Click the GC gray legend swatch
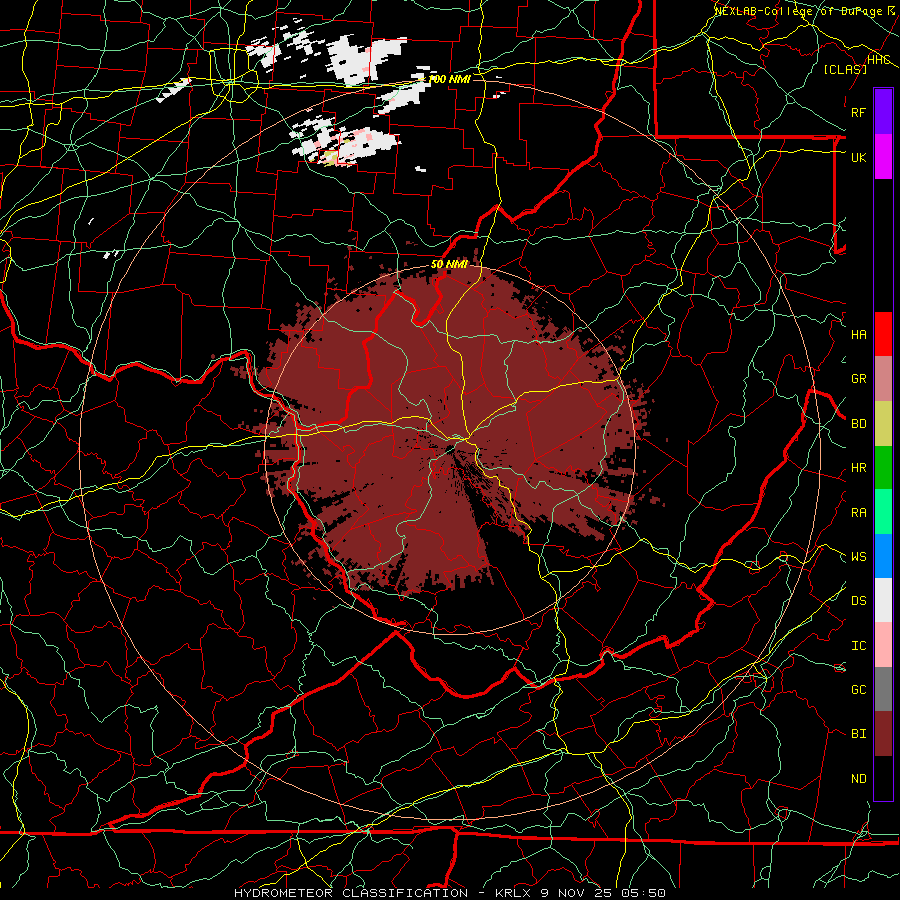 point(883,689)
